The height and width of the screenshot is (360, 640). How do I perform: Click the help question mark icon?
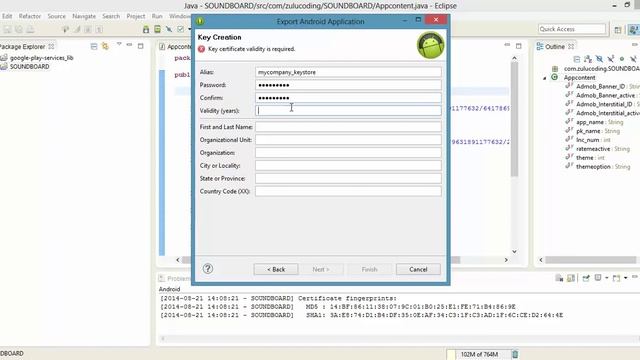coord(208,269)
